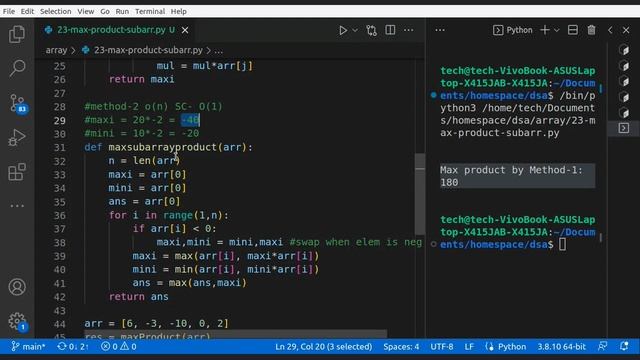Image resolution: width=640 pixels, height=360 pixels.
Task: Kill terminal with trash icon
Action: pos(591,30)
